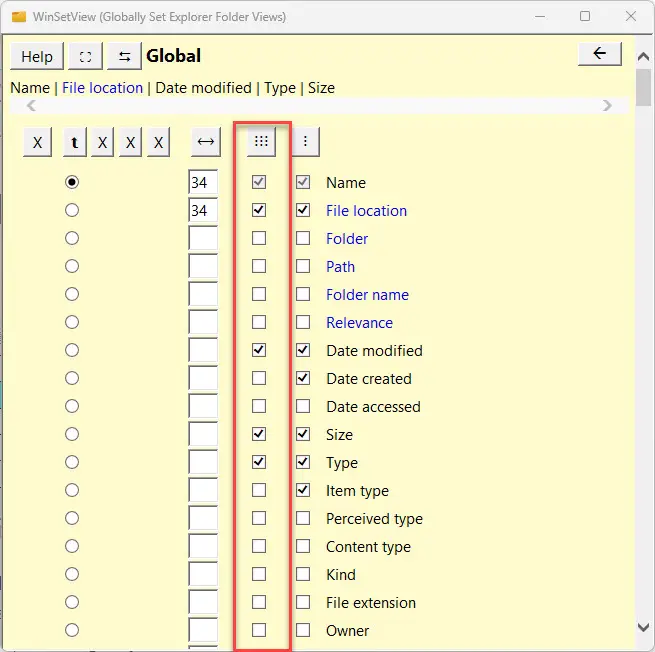Click the vertical scrollbar thumb
Viewport: 655px width, 652px height.
tap(644, 88)
